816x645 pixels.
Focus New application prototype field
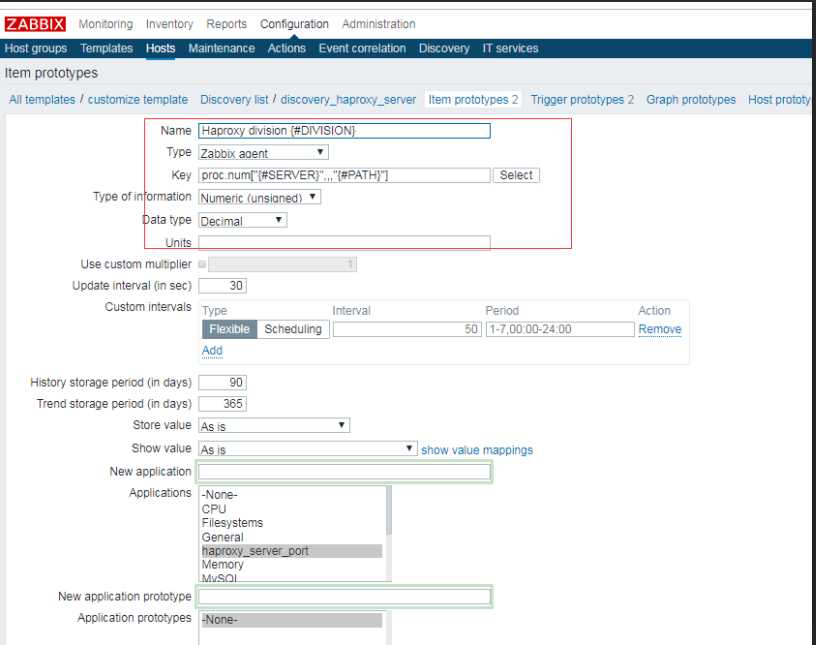click(344, 597)
